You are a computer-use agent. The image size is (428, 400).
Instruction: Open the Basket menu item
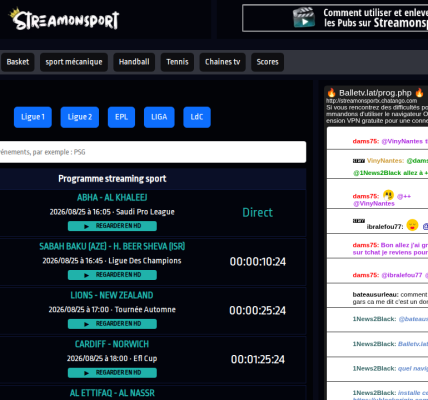[x=18, y=62]
